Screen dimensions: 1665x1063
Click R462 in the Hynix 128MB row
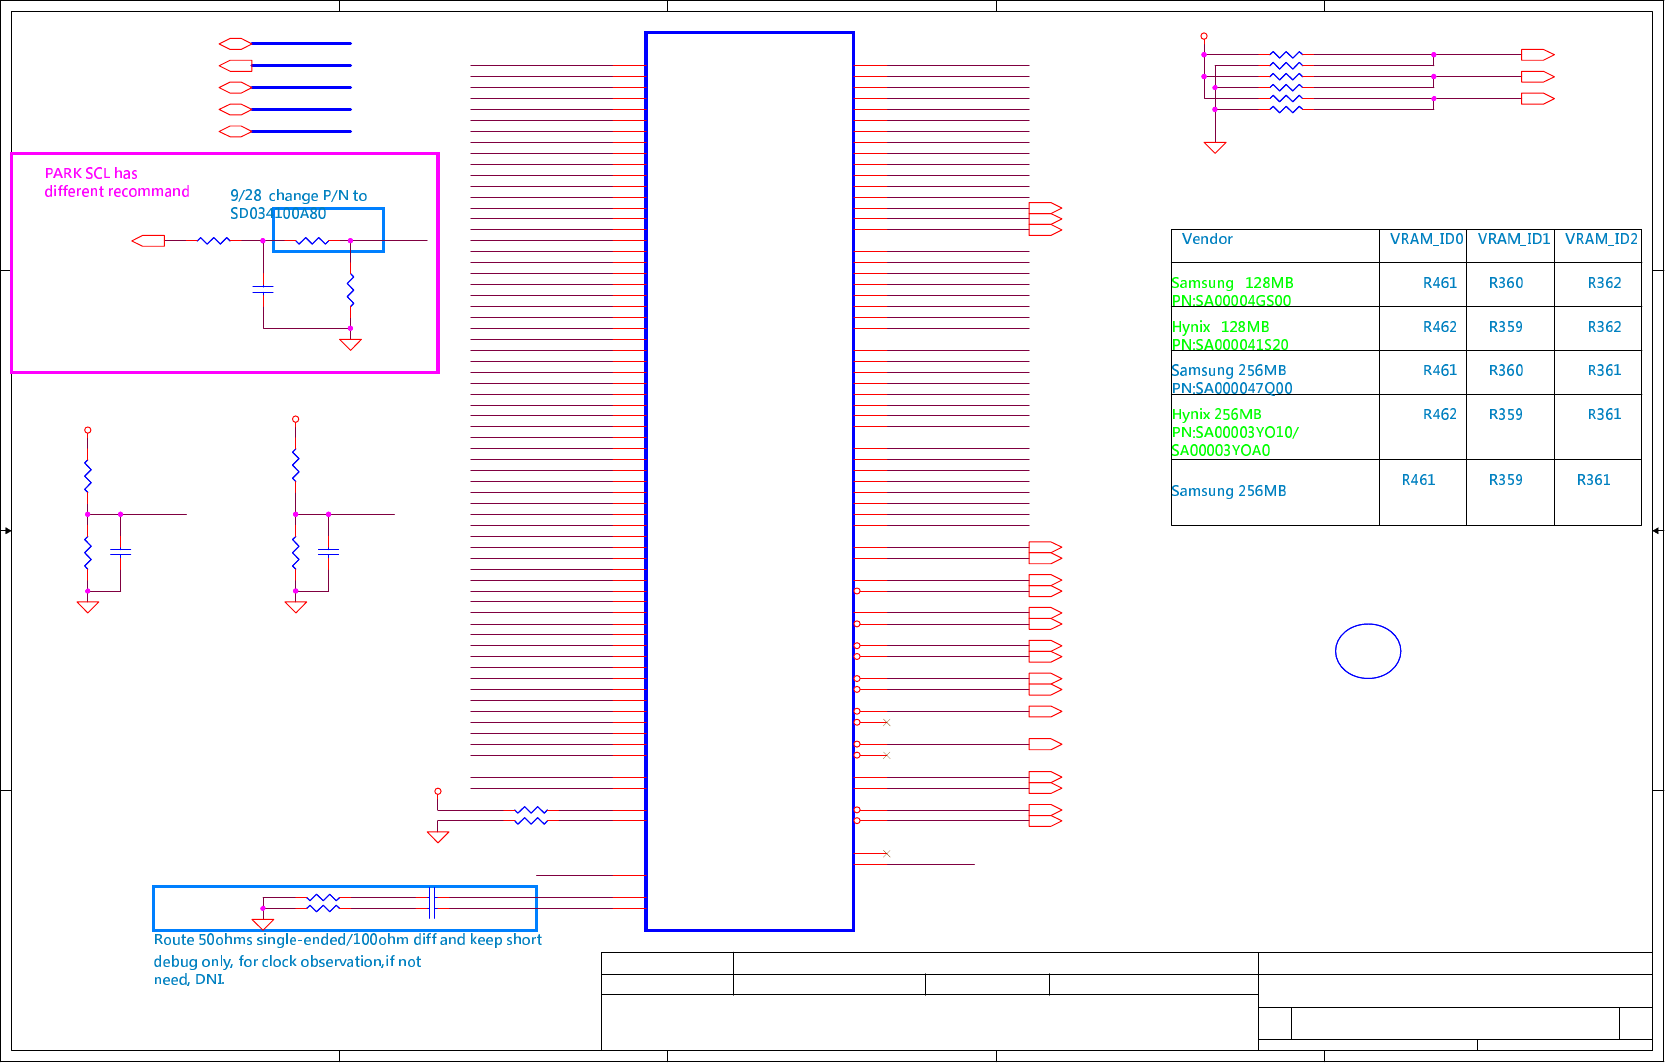tap(1440, 327)
